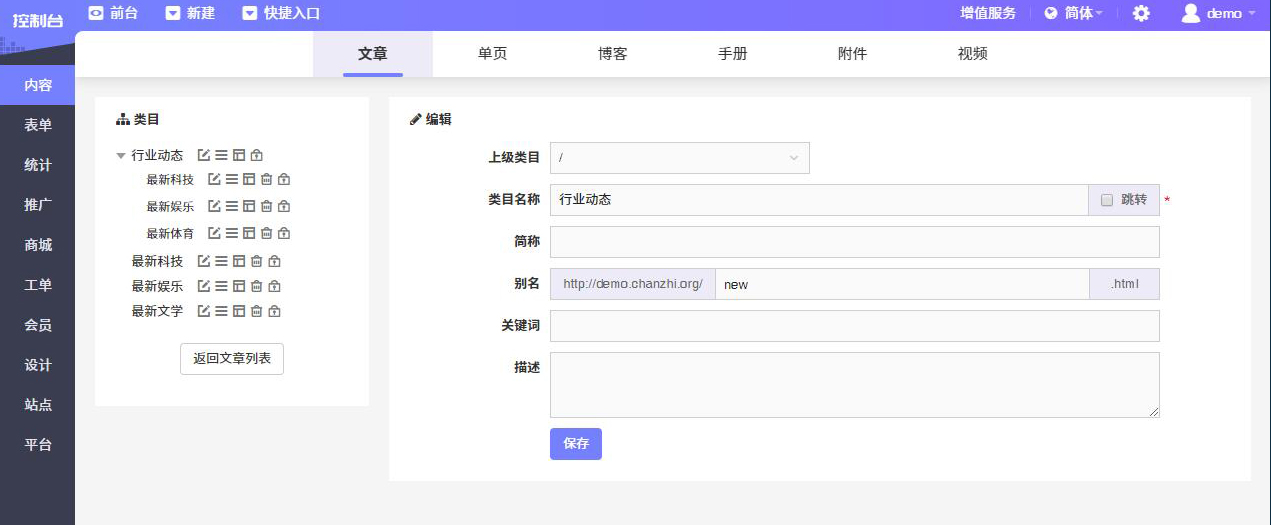Select 表单 in the left sidebar
The width and height of the screenshot is (1271, 525).
pyautogui.click(x=37, y=125)
